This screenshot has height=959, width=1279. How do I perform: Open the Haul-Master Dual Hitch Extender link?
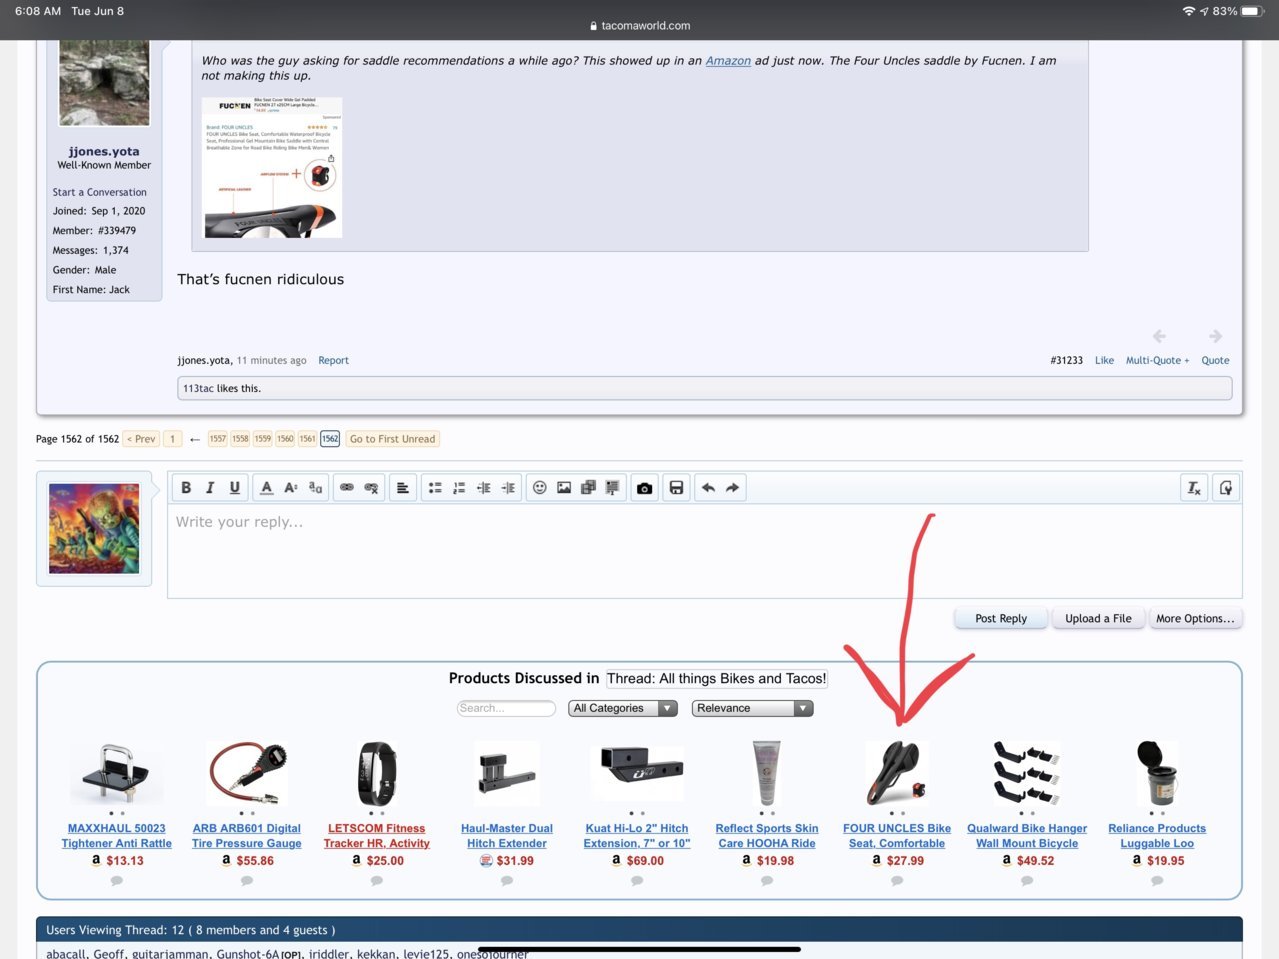point(507,836)
